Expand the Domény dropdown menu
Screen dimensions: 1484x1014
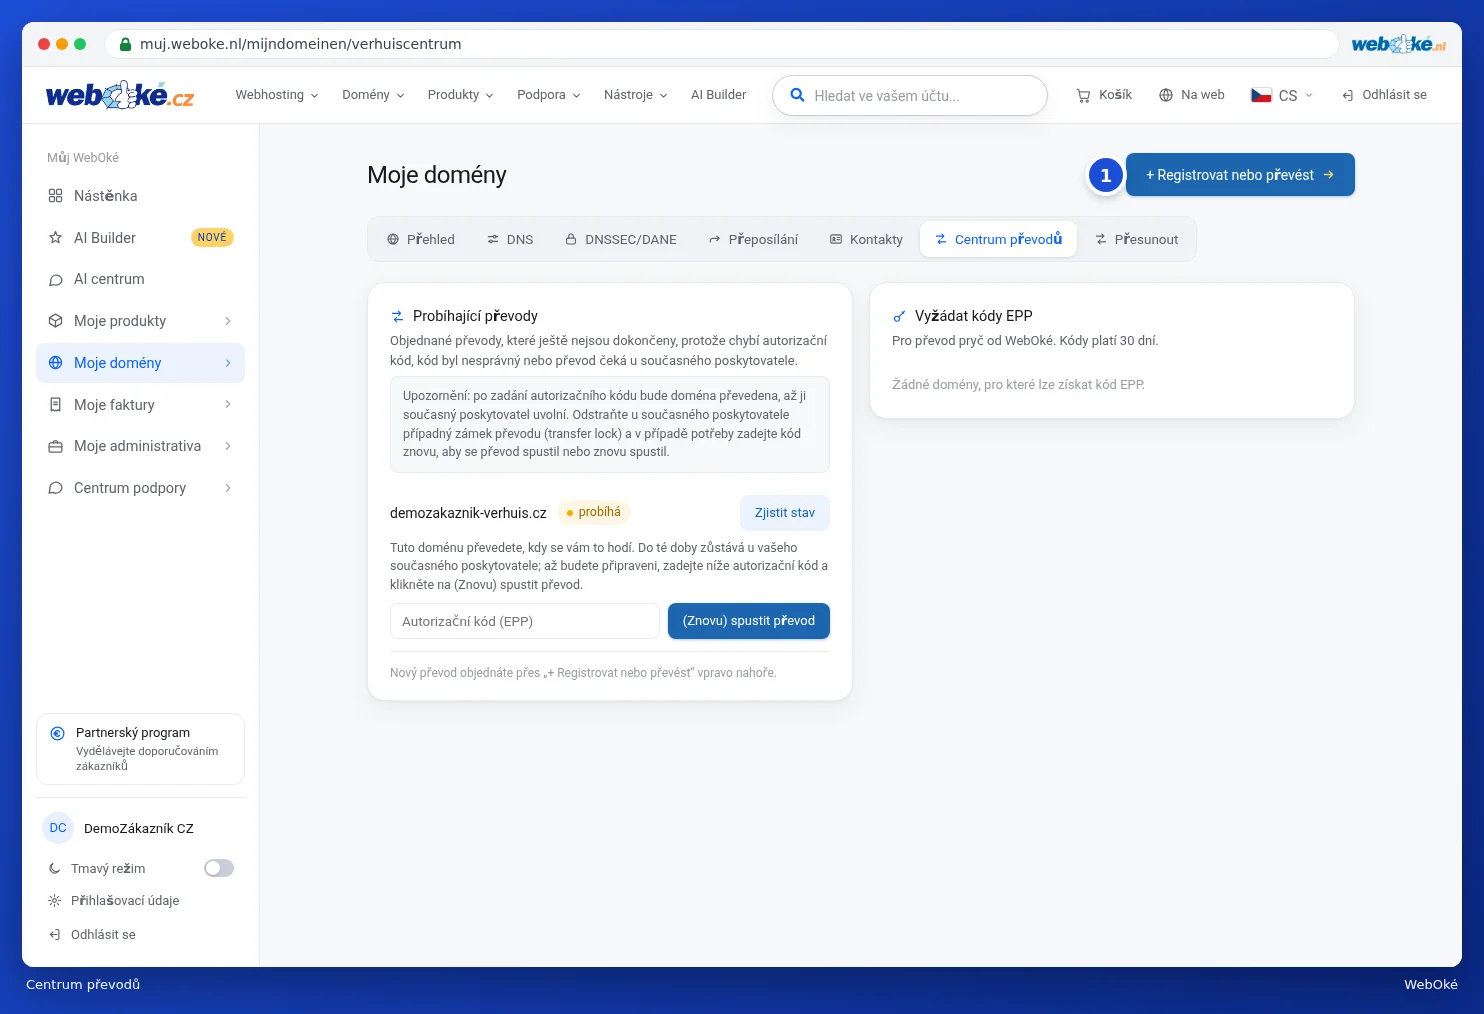click(373, 95)
